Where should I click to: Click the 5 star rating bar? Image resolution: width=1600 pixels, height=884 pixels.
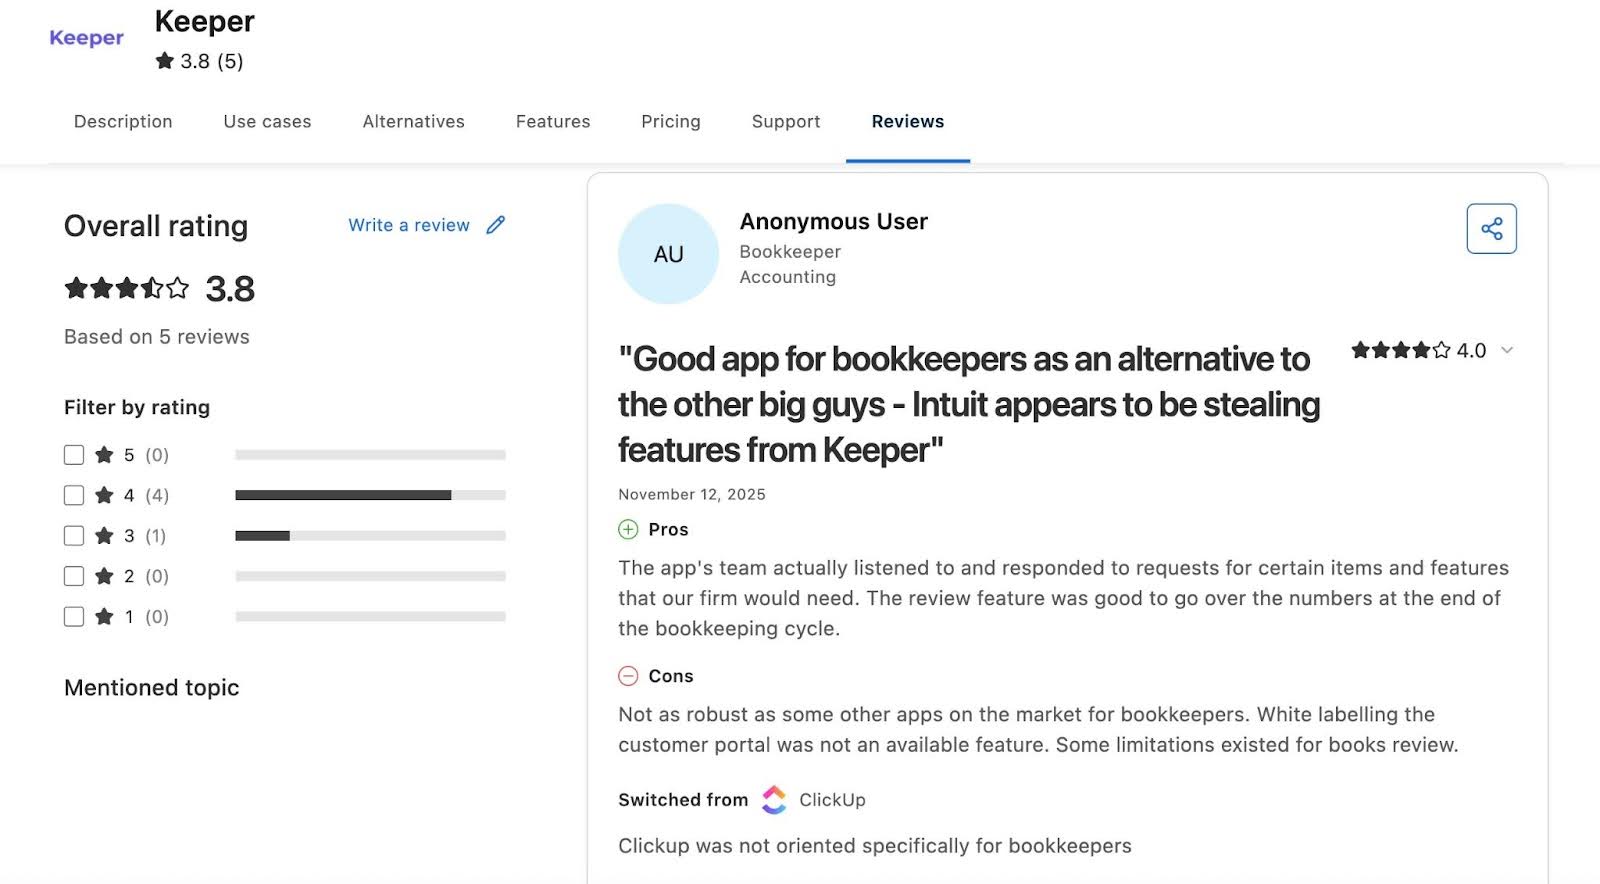(x=370, y=455)
